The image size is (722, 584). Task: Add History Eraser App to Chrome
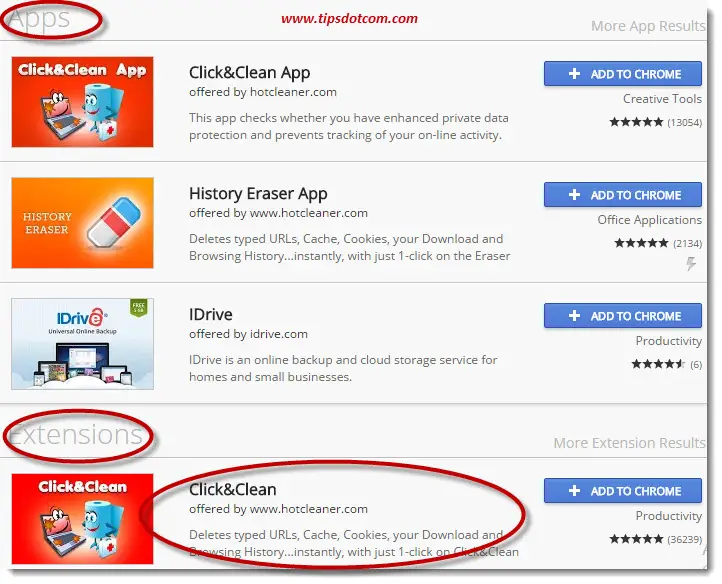(x=623, y=195)
